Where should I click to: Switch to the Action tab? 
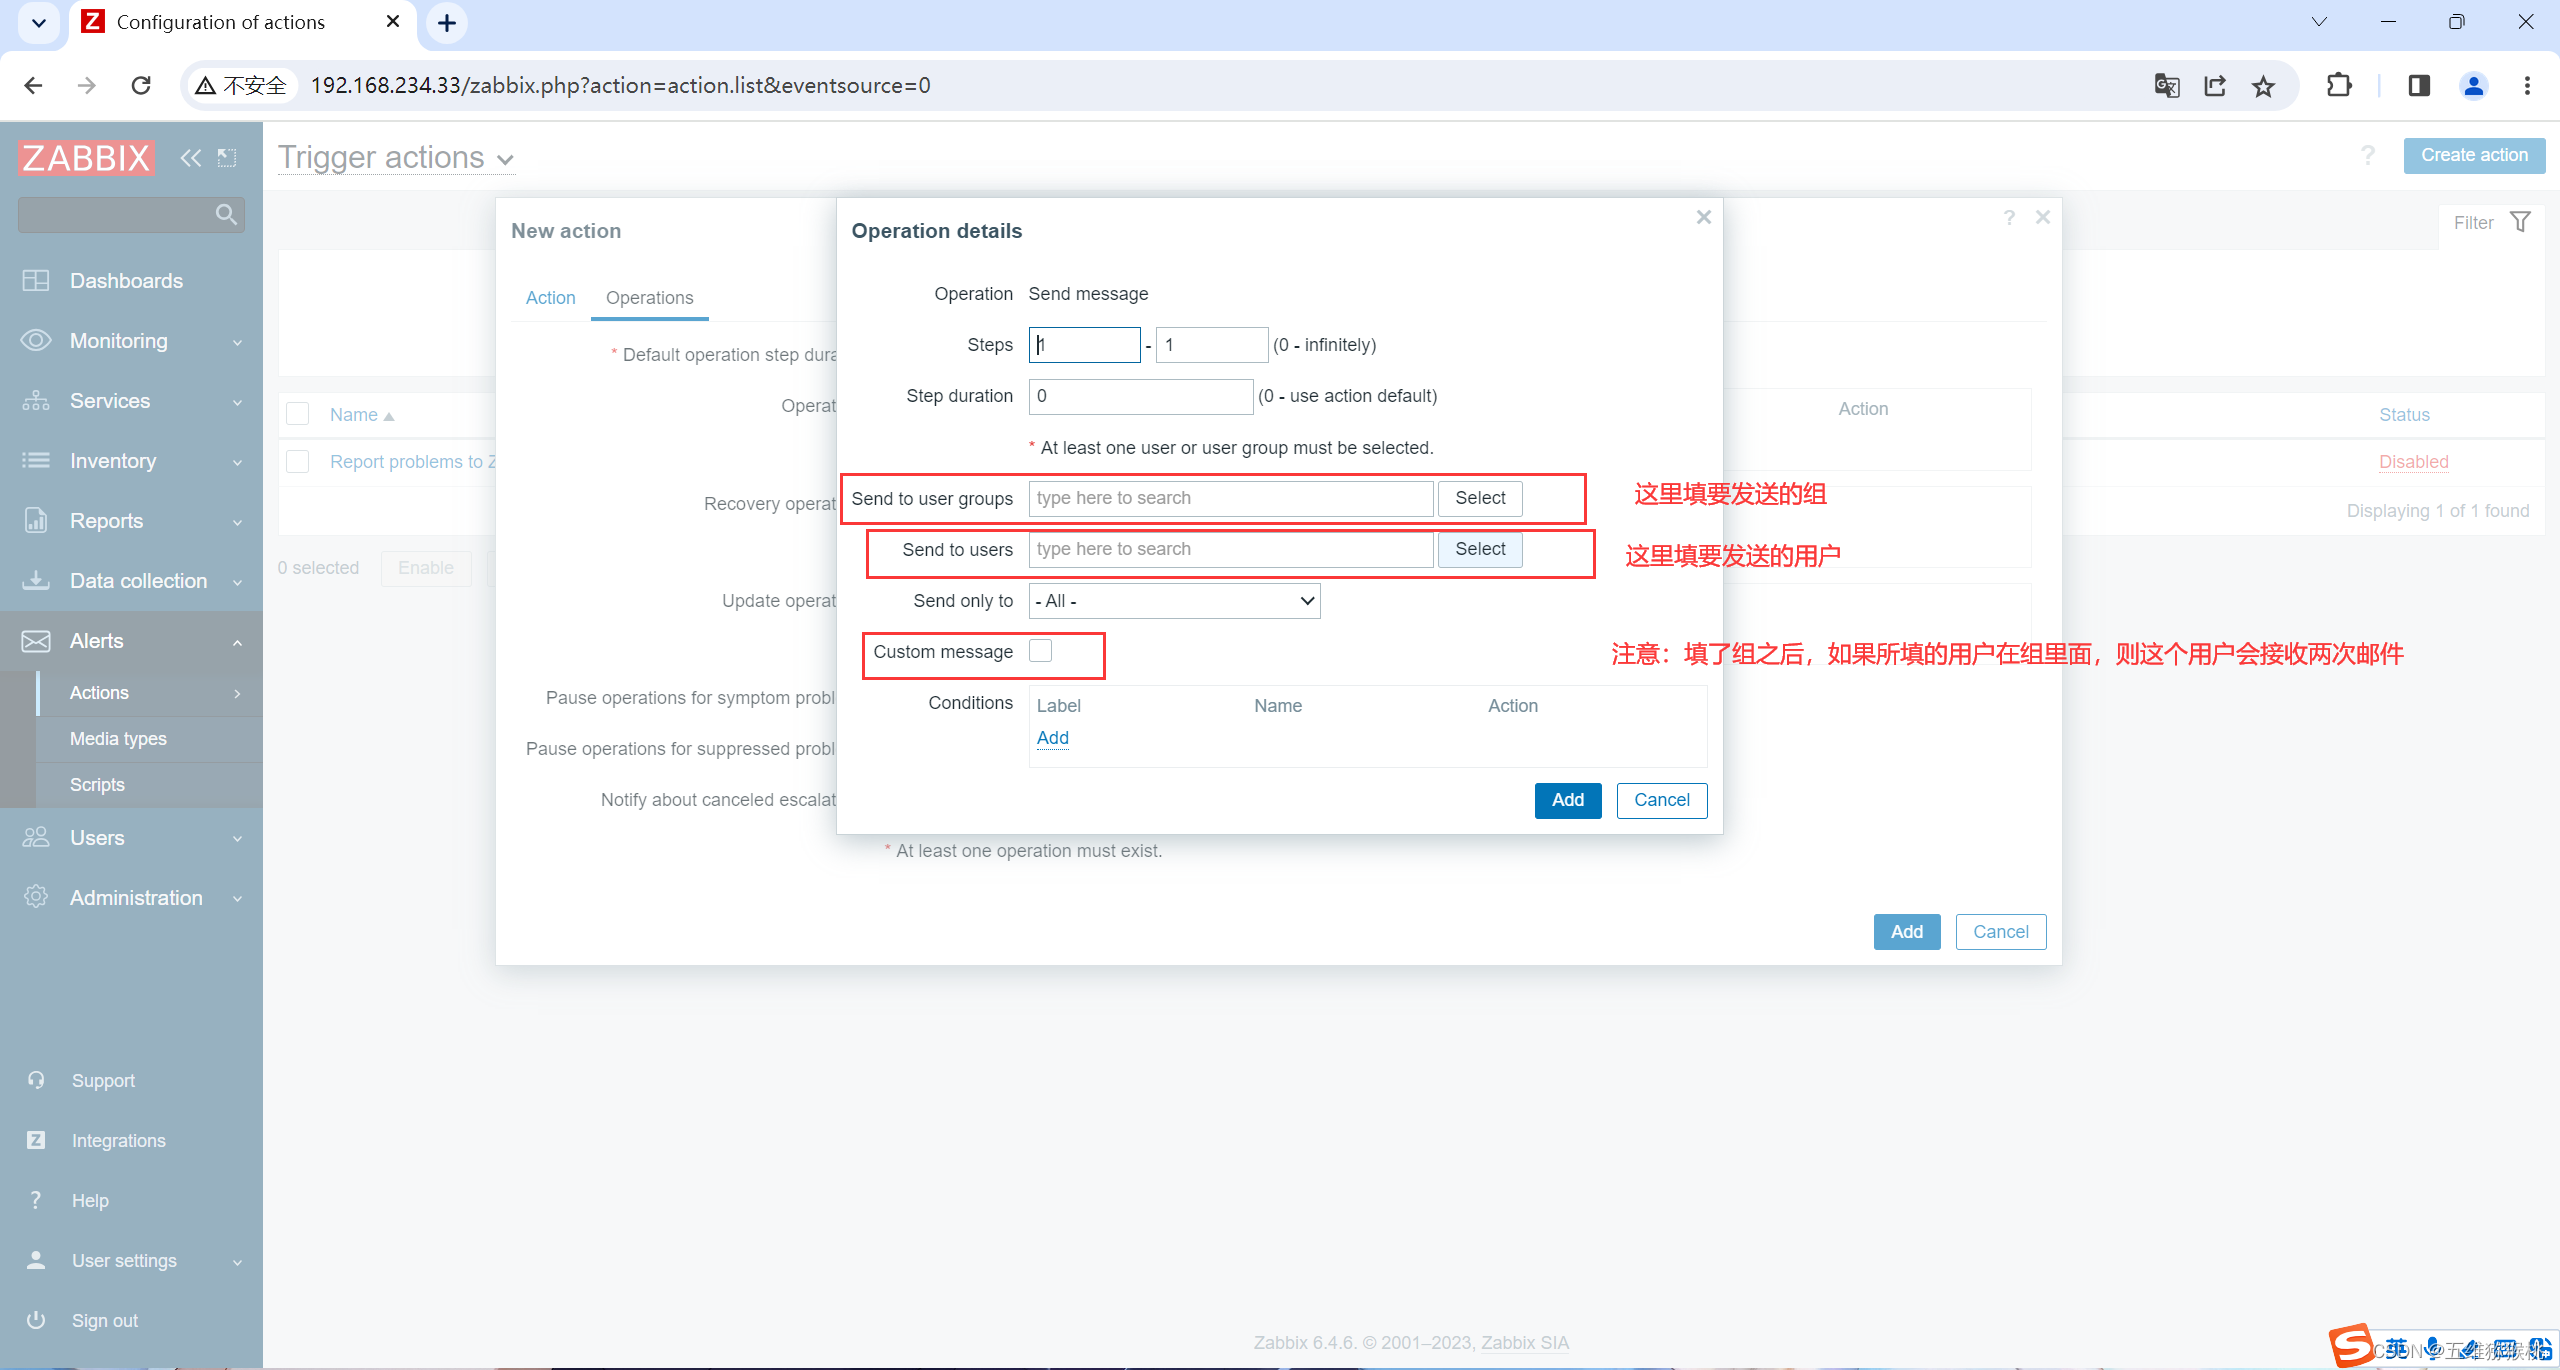pyautogui.click(x=550, y=298)
